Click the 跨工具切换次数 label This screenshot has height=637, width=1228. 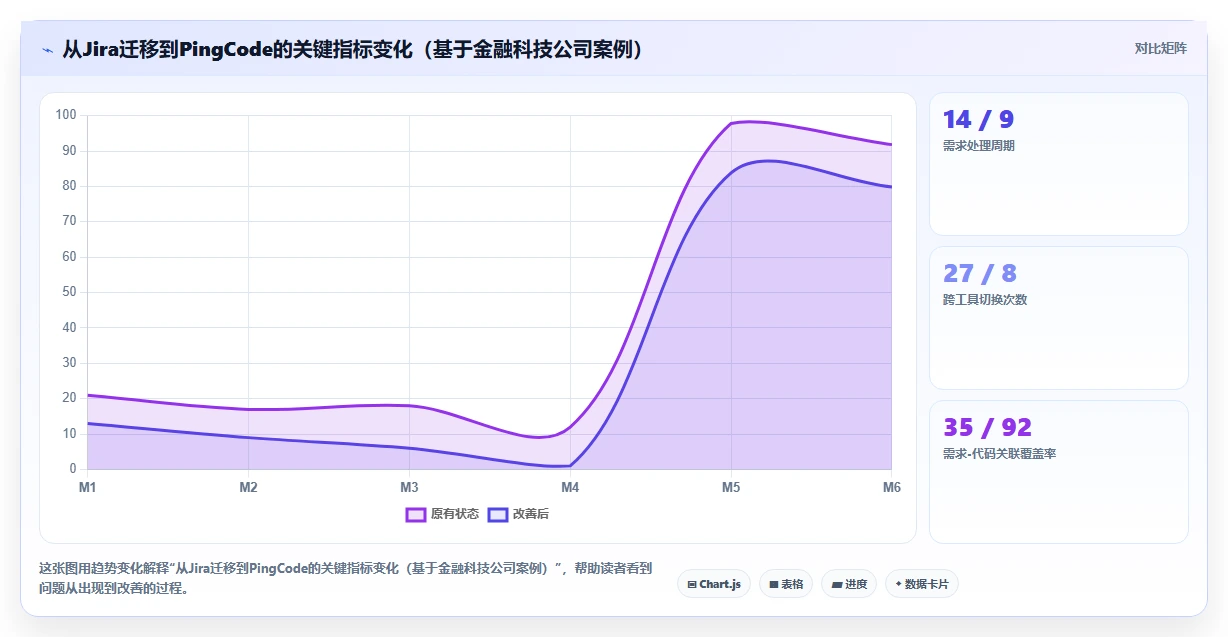coord(985,300)
